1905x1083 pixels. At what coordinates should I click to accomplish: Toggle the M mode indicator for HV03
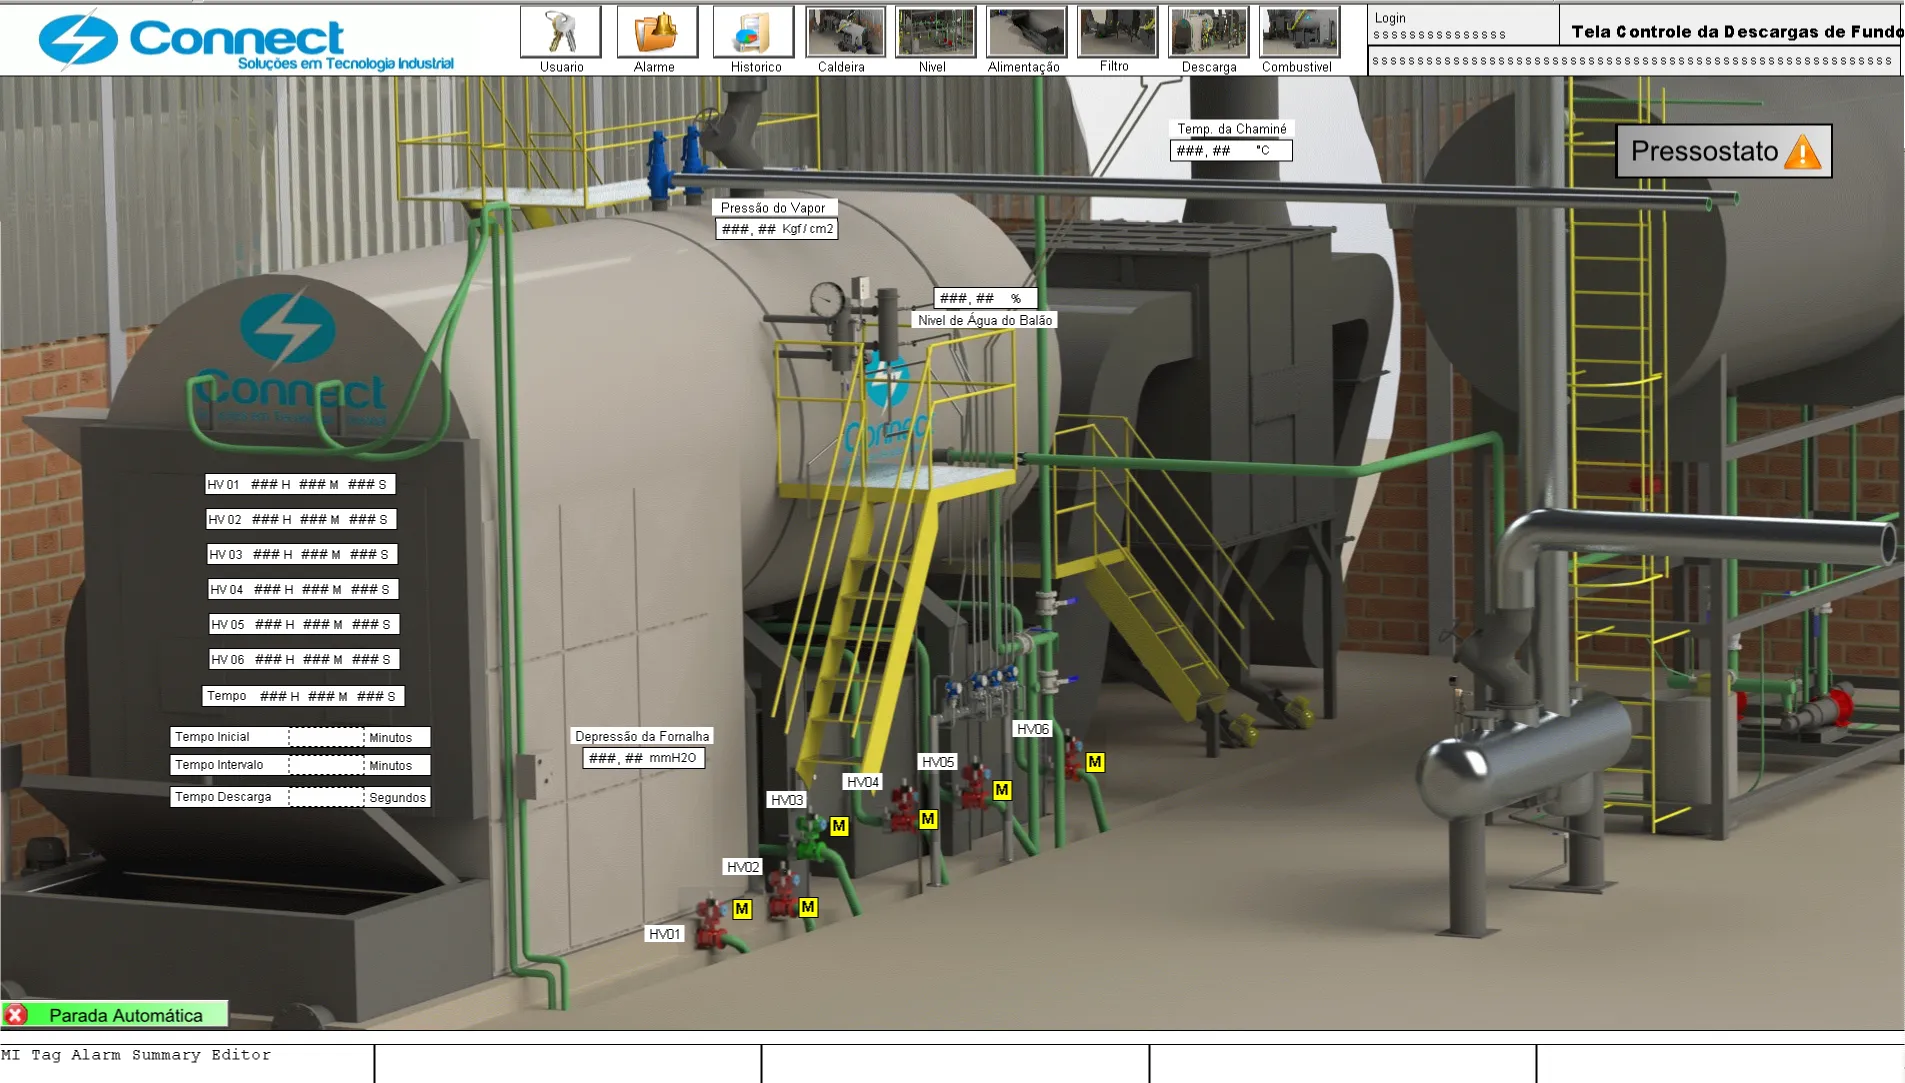pos(839,826)
